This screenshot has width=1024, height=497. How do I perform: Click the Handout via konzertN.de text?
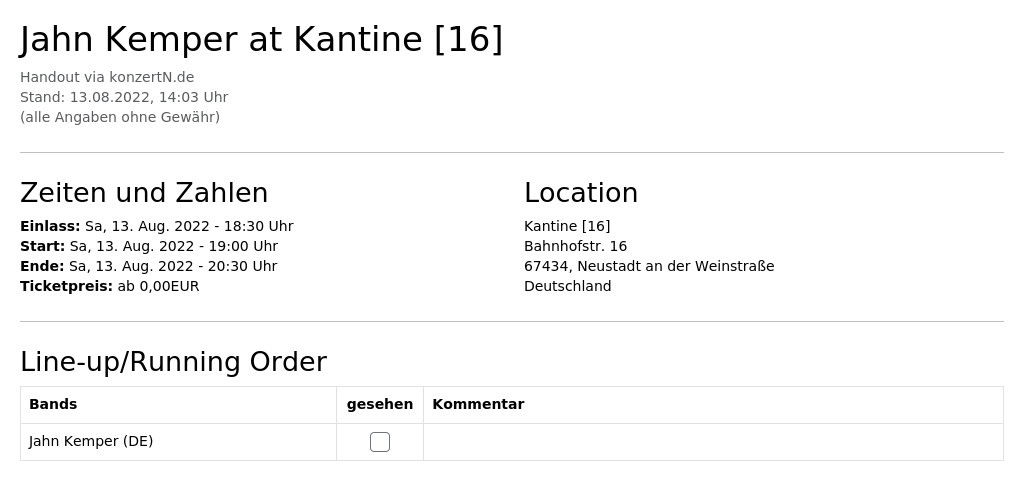pyautogui.click(x=107, y=77)
